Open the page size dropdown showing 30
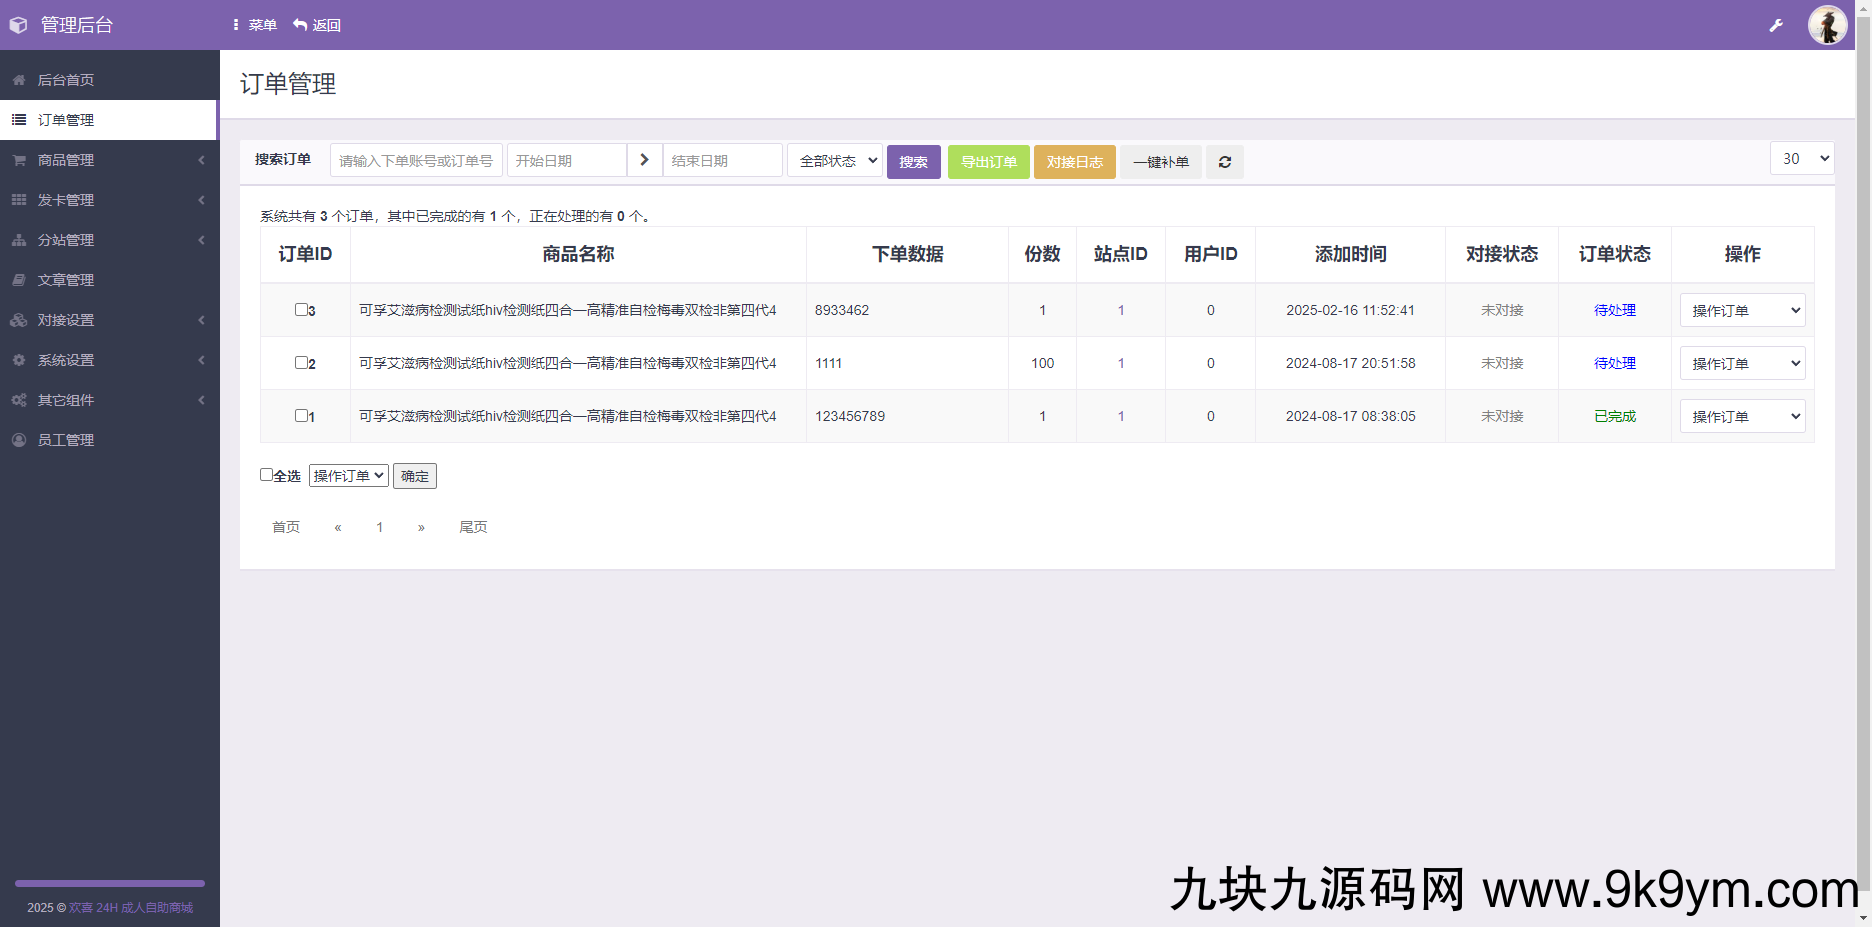This screenshot has height=927, width=1872. [x=1802, y=158]
